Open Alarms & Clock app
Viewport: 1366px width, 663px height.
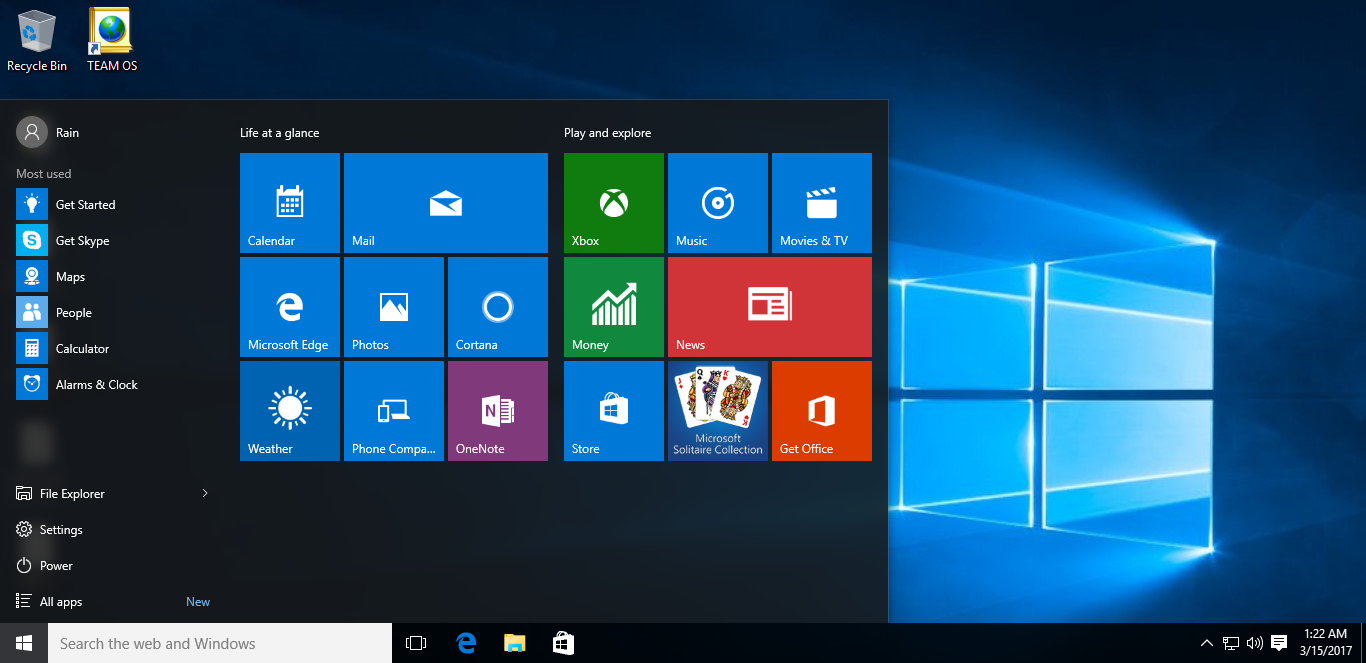click(x=114, y=384)
